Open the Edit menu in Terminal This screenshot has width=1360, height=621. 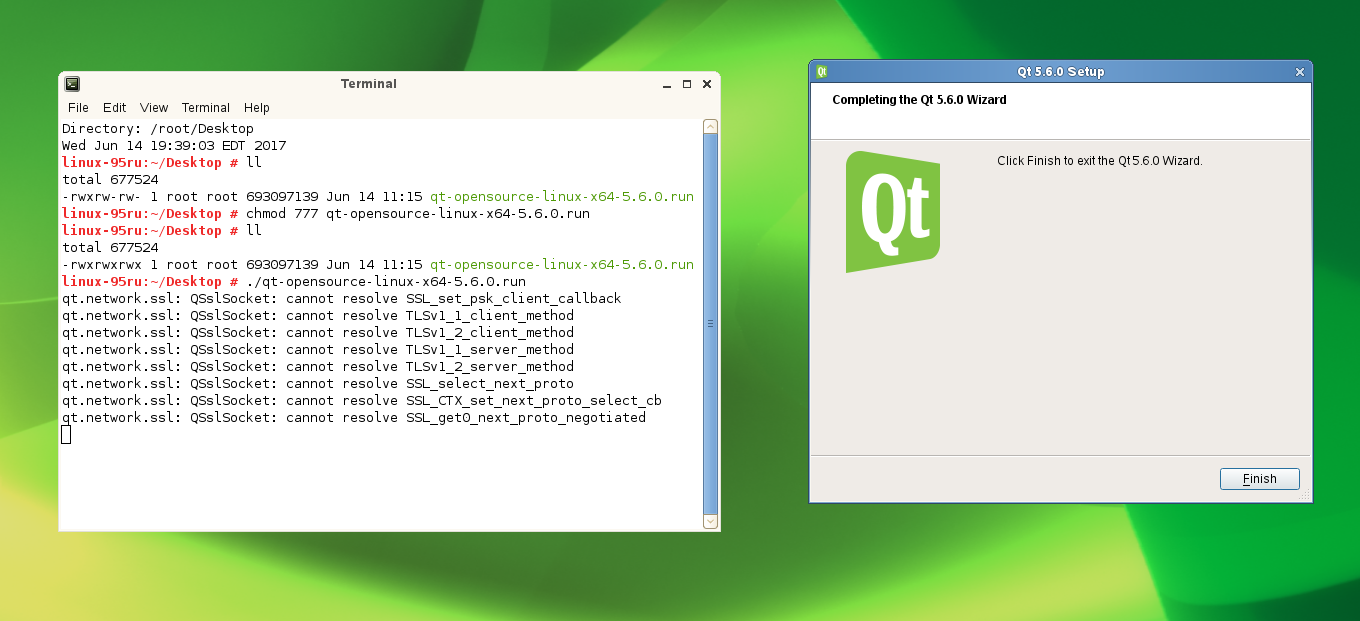[114, 108]
